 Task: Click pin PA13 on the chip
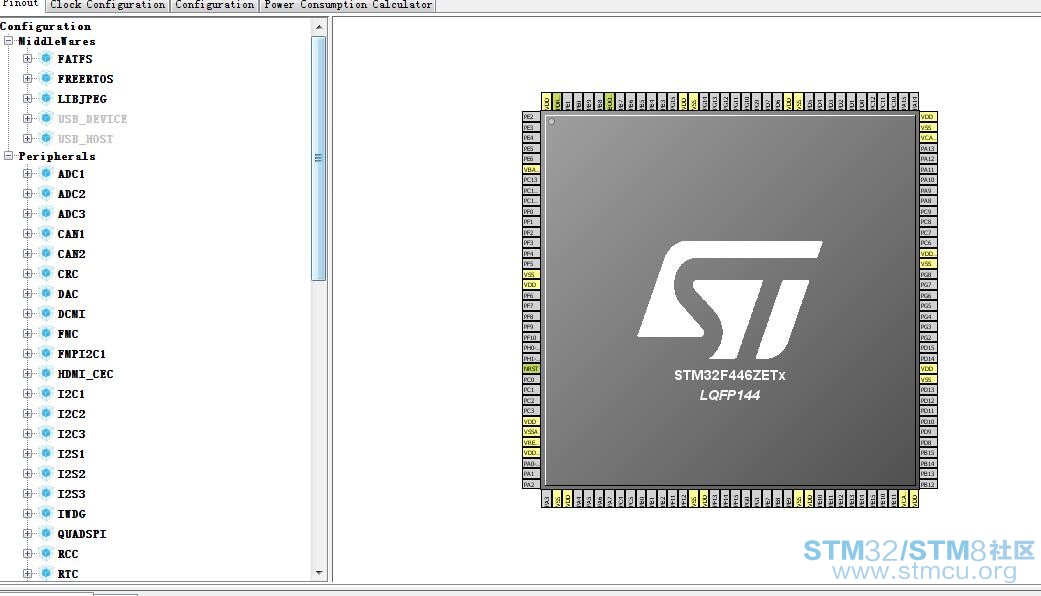coord(928,148)
